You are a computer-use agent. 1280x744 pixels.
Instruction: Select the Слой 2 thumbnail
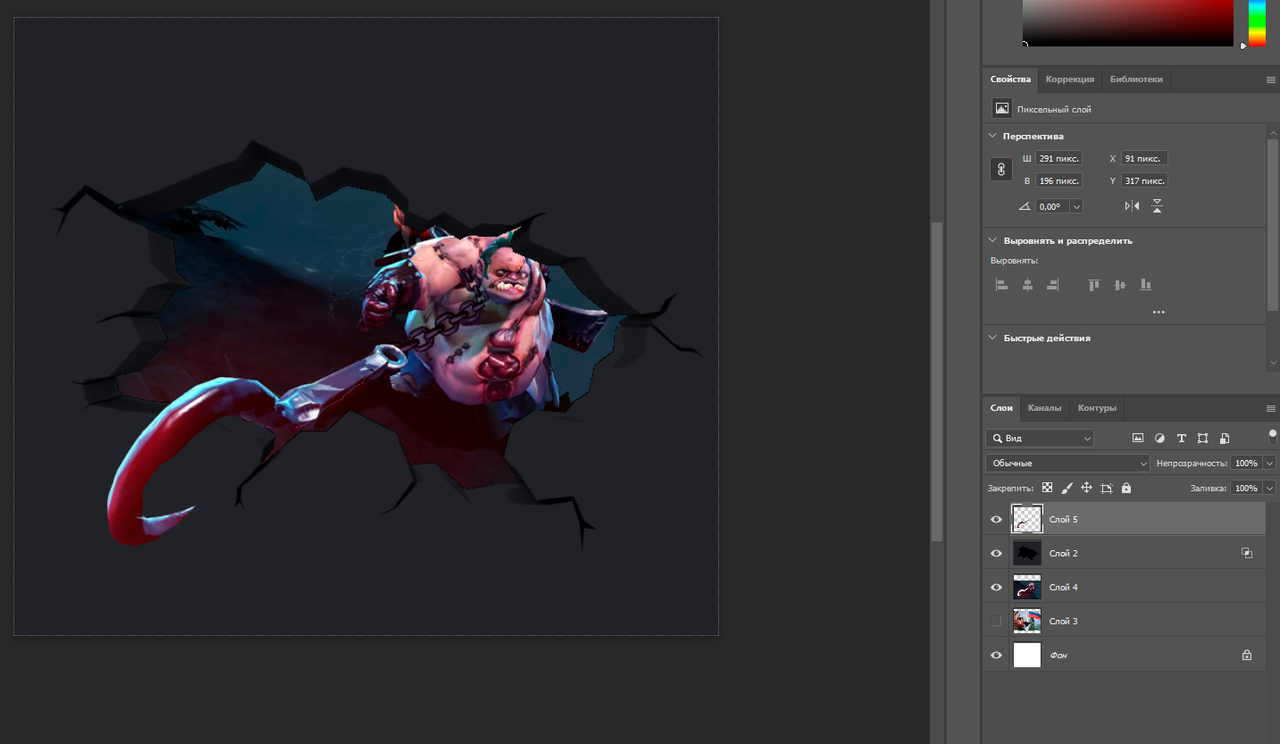coord(1027,553)
